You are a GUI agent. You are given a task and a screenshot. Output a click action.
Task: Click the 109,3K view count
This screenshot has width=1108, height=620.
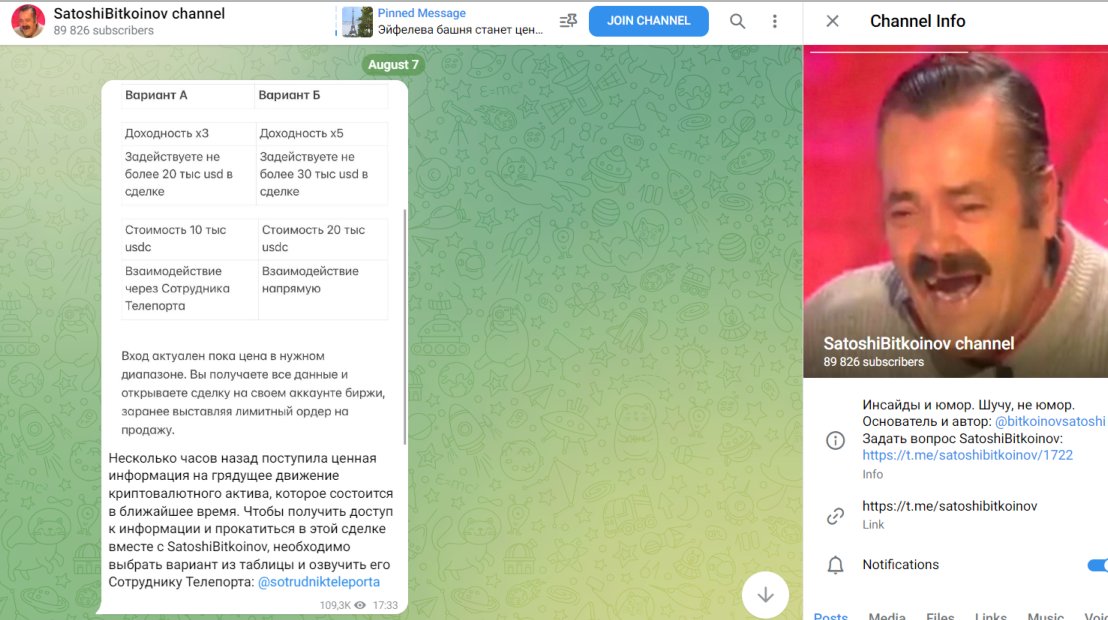tap(335, 605)
